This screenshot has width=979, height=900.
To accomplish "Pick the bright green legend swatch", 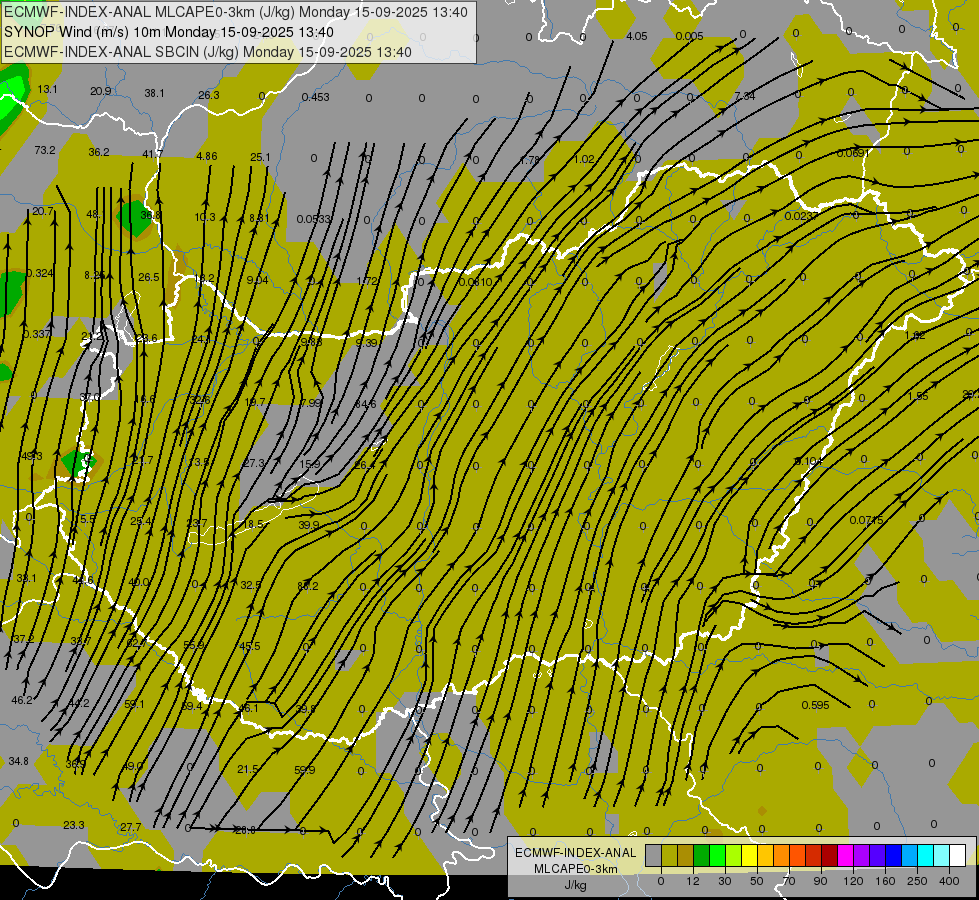I will coord(717,855).
